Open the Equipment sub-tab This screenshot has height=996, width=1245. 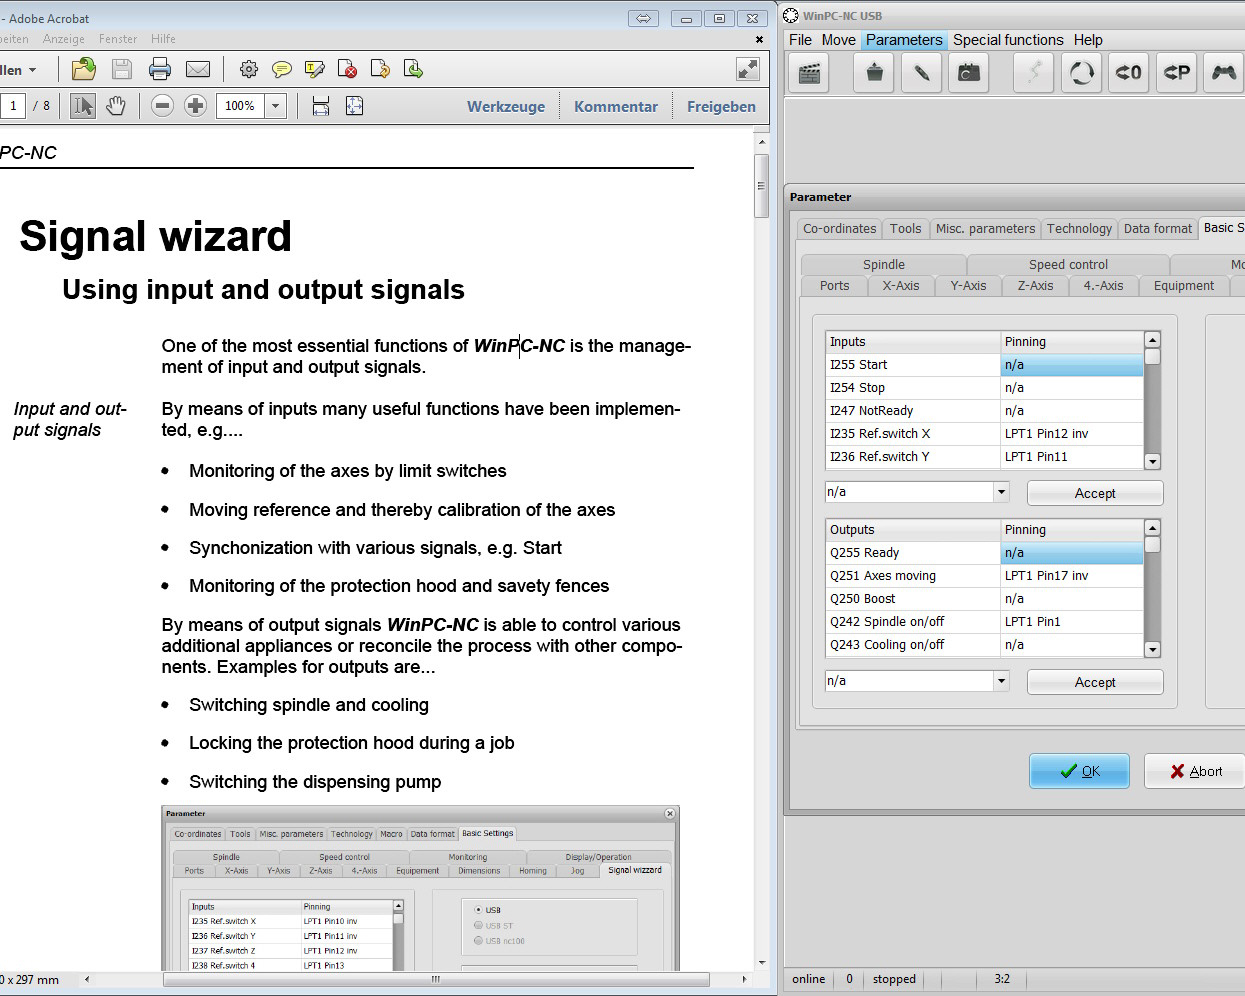1184,285
